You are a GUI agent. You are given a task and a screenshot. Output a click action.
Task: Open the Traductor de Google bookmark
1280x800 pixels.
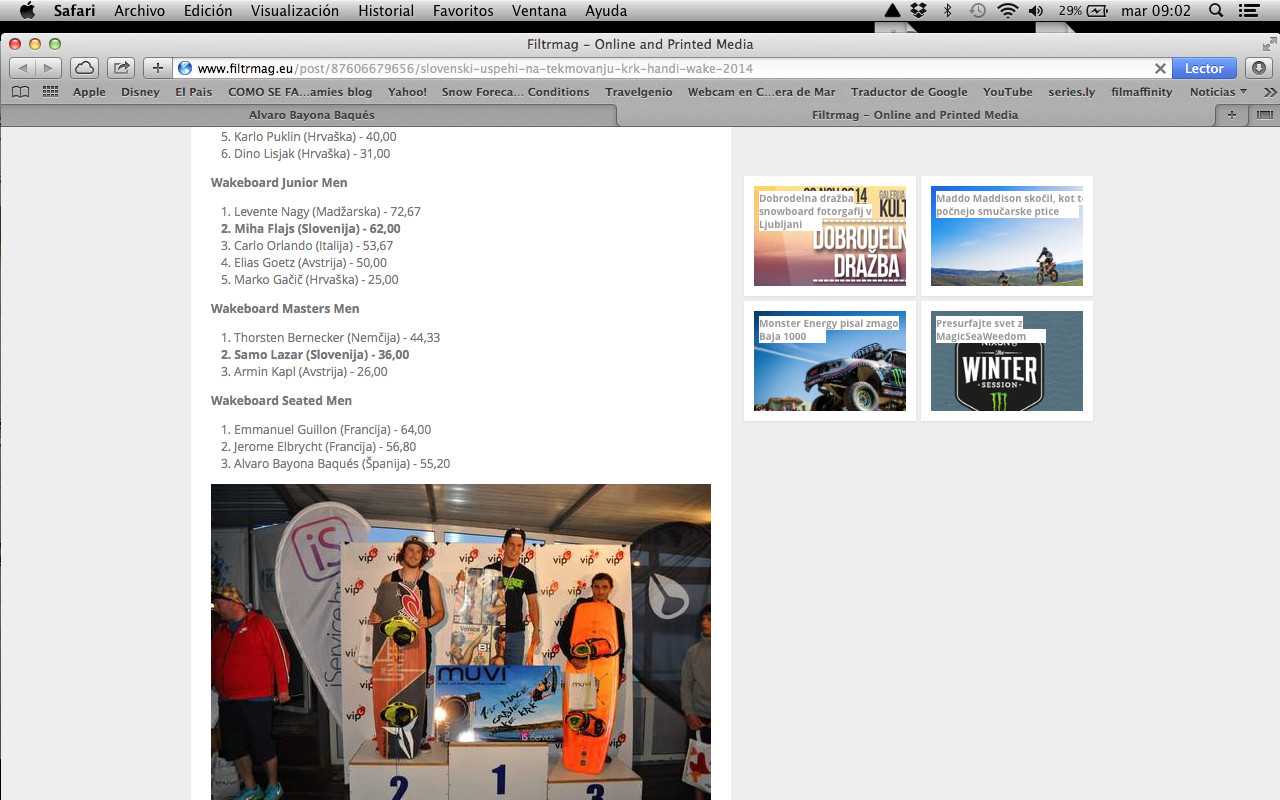click(909, 91)
